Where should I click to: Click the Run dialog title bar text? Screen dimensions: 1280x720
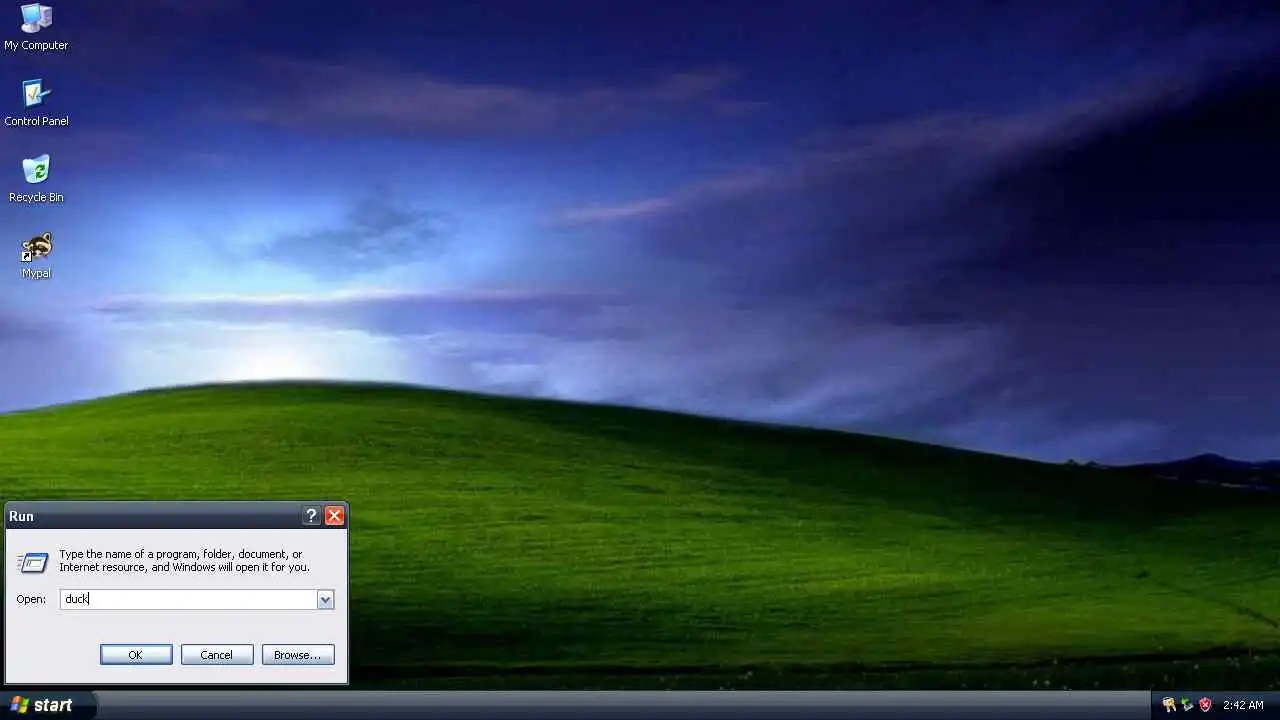21,516
